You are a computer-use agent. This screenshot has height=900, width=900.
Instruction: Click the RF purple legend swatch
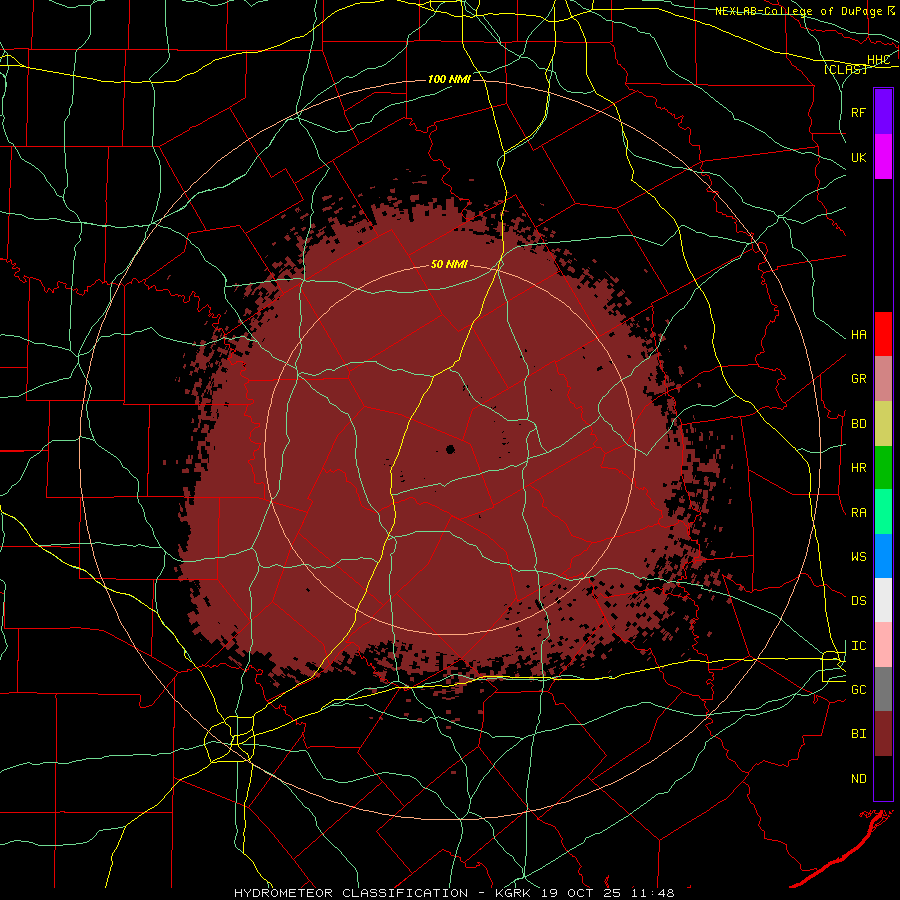[883, 112]
